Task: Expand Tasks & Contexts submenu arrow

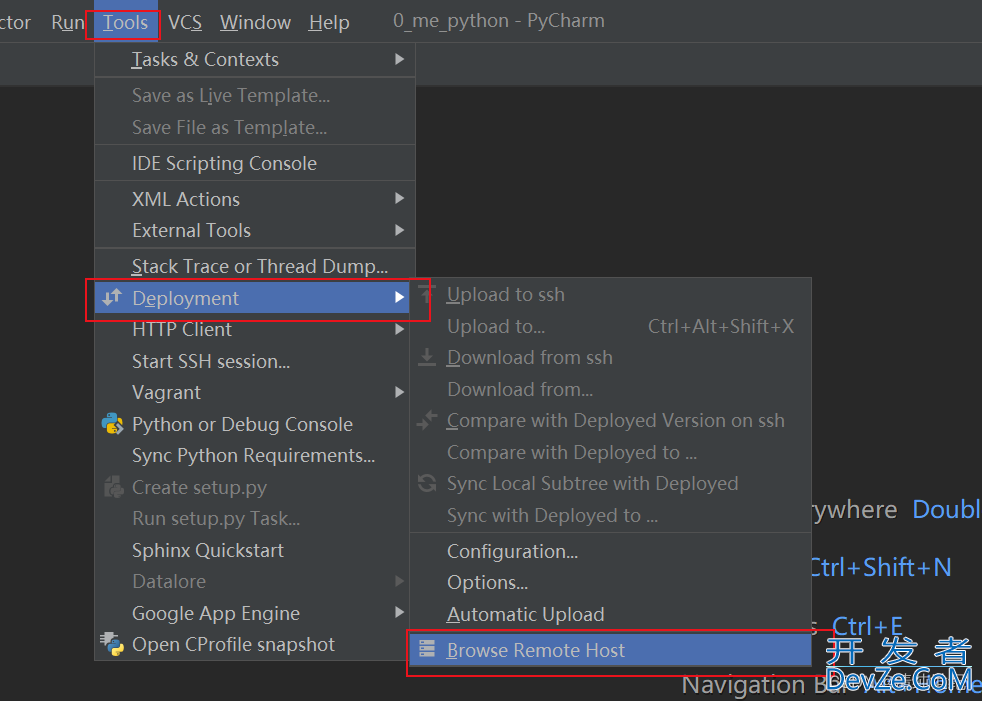Action: (400, 60)
